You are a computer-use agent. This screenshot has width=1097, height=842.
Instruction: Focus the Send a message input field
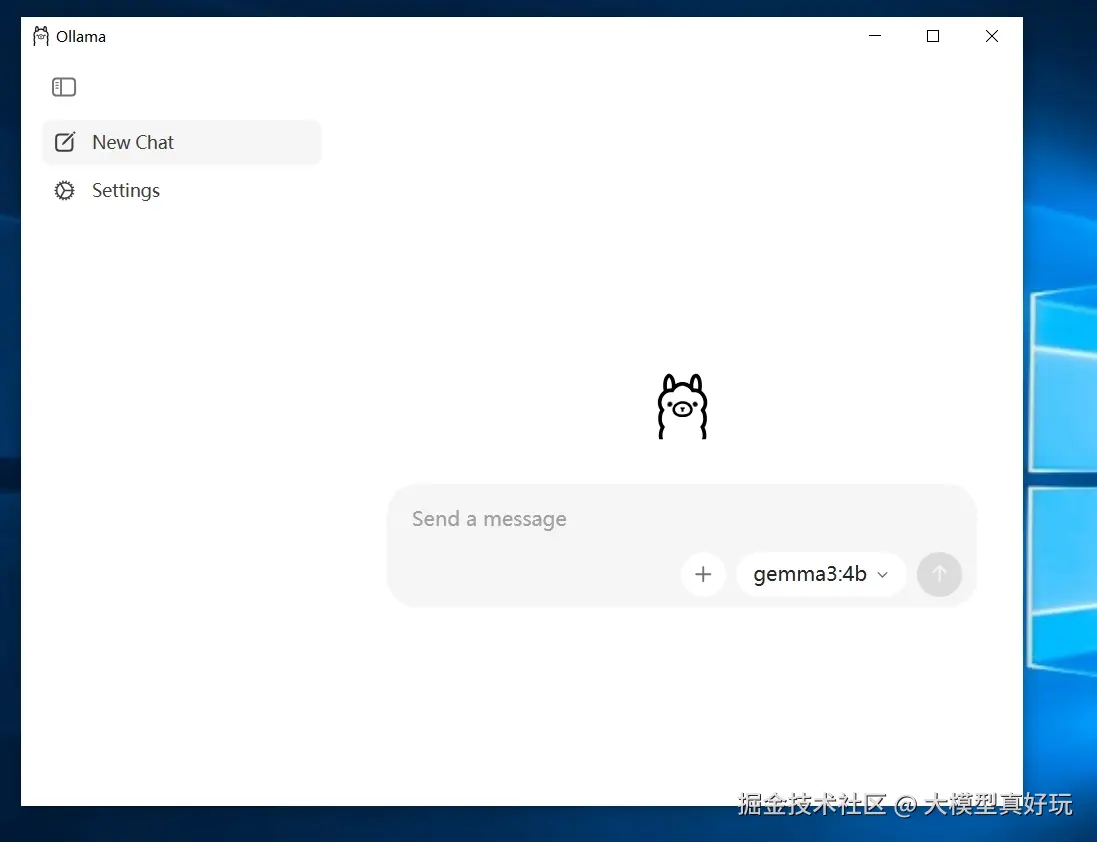point(680,519)
